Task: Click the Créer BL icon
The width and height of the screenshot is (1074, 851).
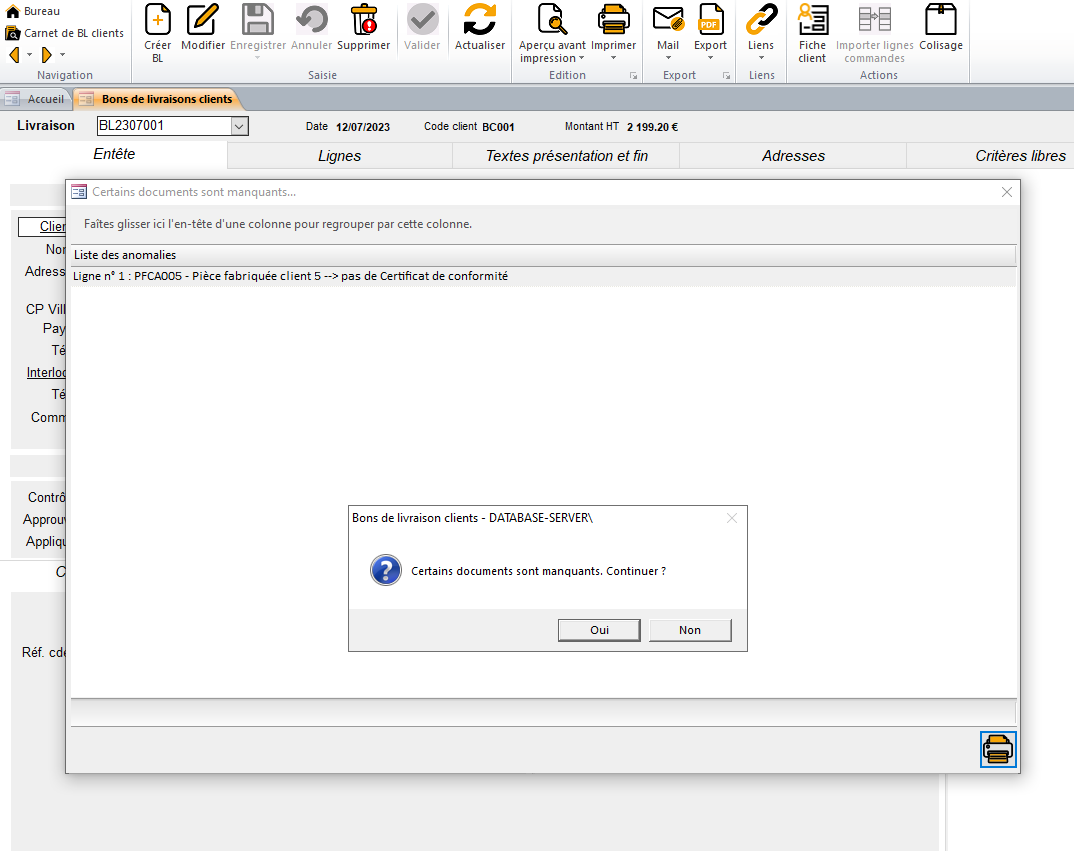Action: coord(158,21)
